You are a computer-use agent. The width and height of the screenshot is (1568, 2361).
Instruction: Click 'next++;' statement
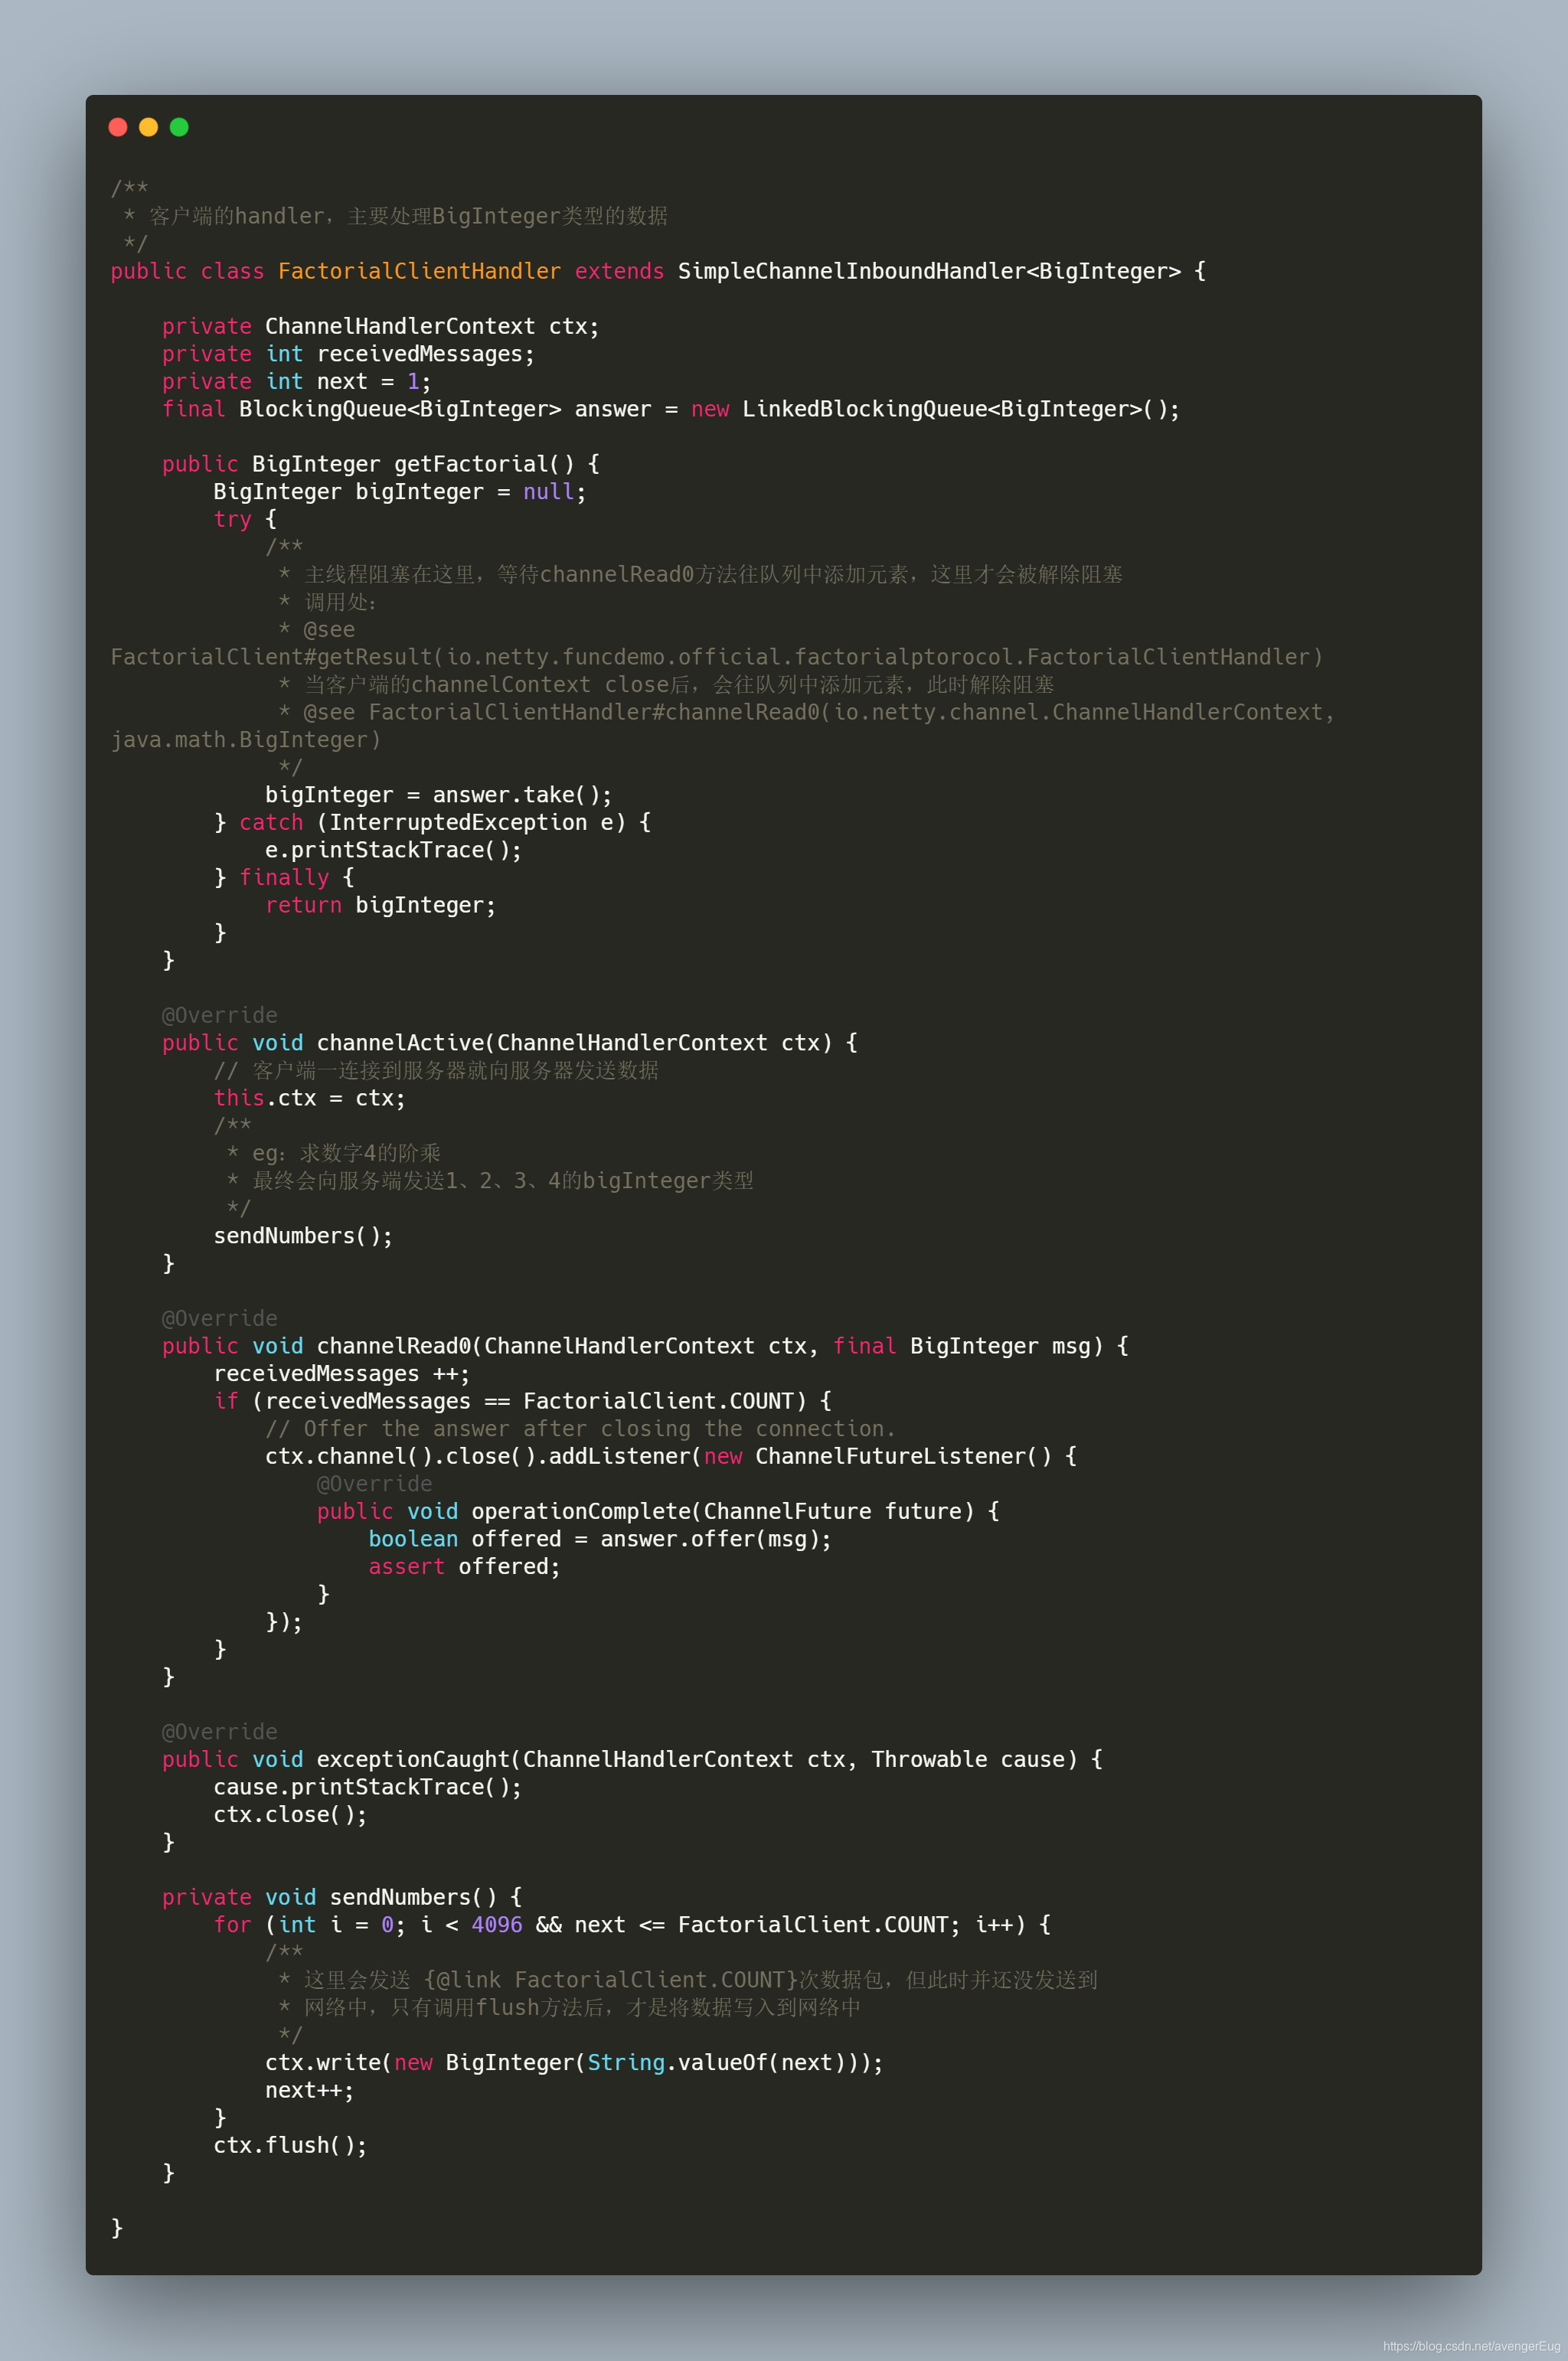(309, 2090)
